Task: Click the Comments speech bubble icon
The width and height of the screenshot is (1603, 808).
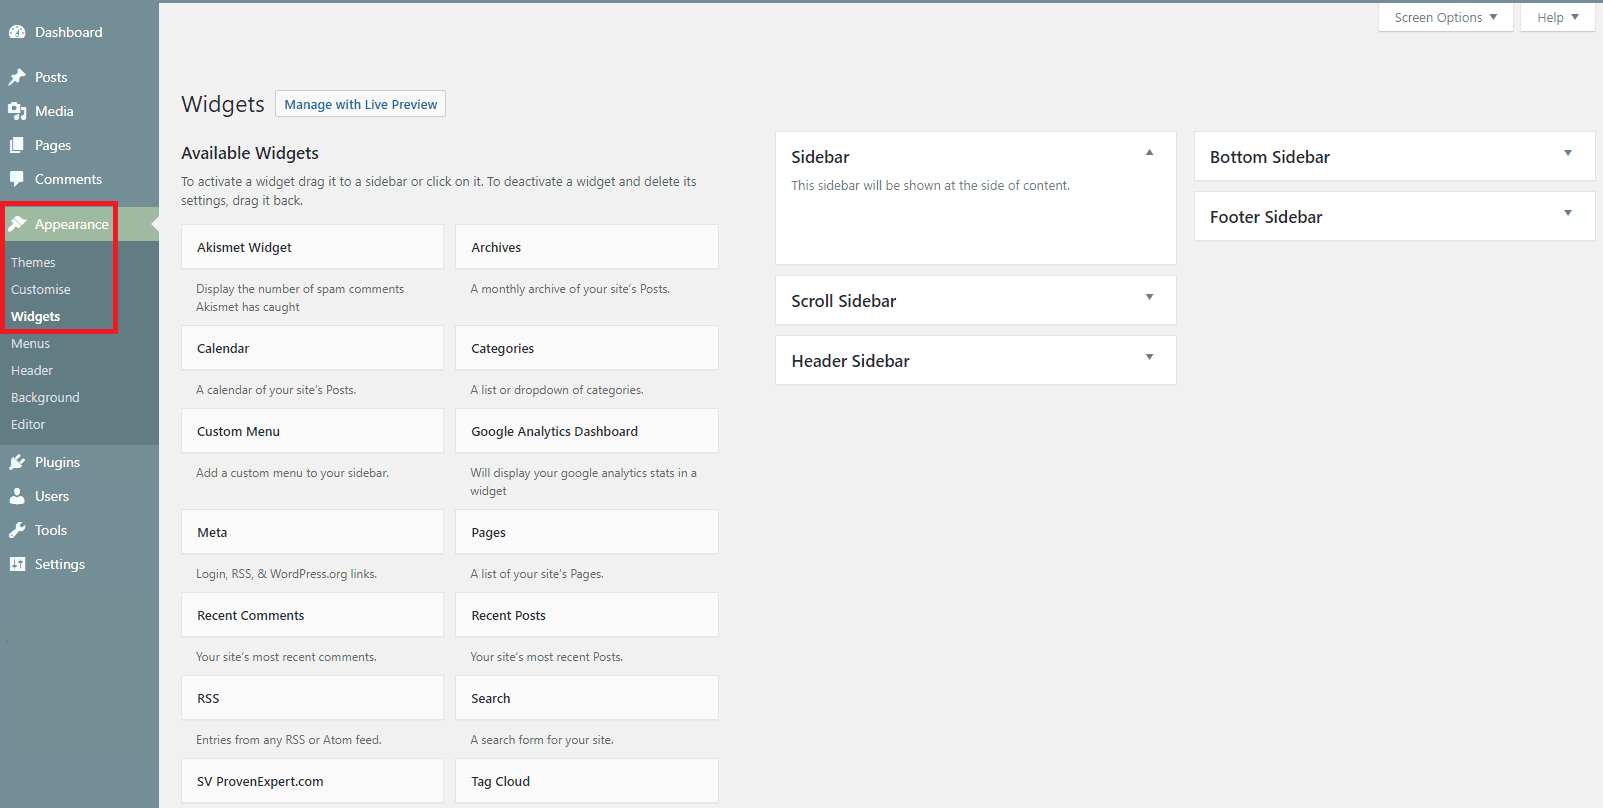Action: 17,179
